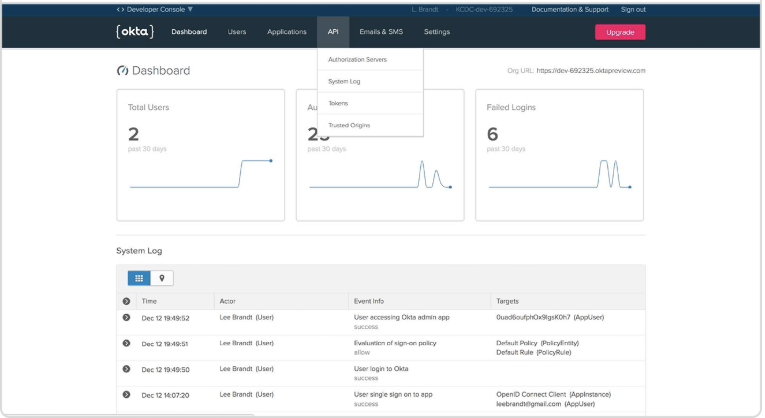Click the Failed Logins count 6
Image resolution: width=765 pixels, height=418 pixels.
click(492, 134)
